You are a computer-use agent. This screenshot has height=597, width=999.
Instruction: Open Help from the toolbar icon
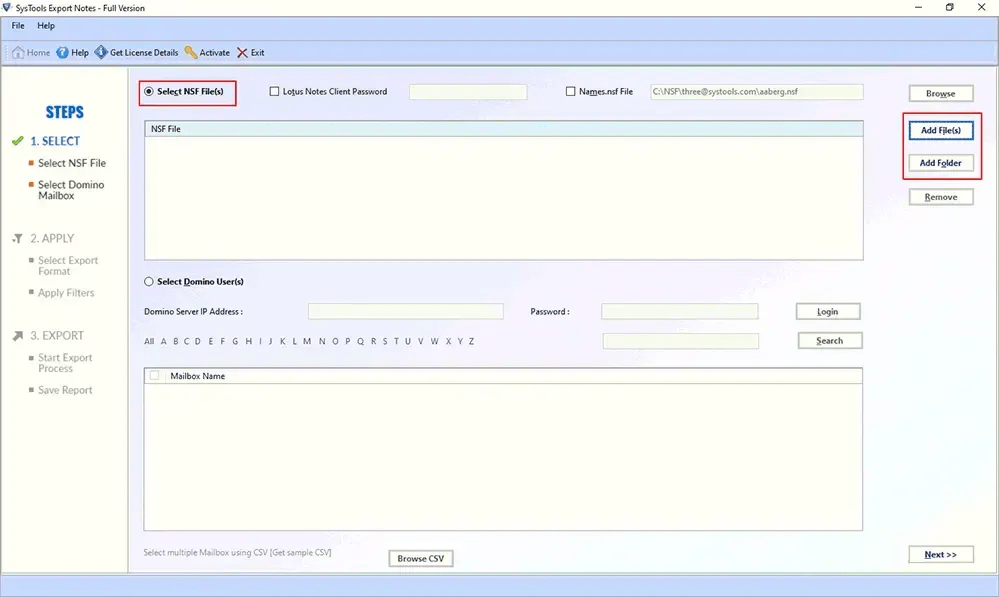[72, 52]
